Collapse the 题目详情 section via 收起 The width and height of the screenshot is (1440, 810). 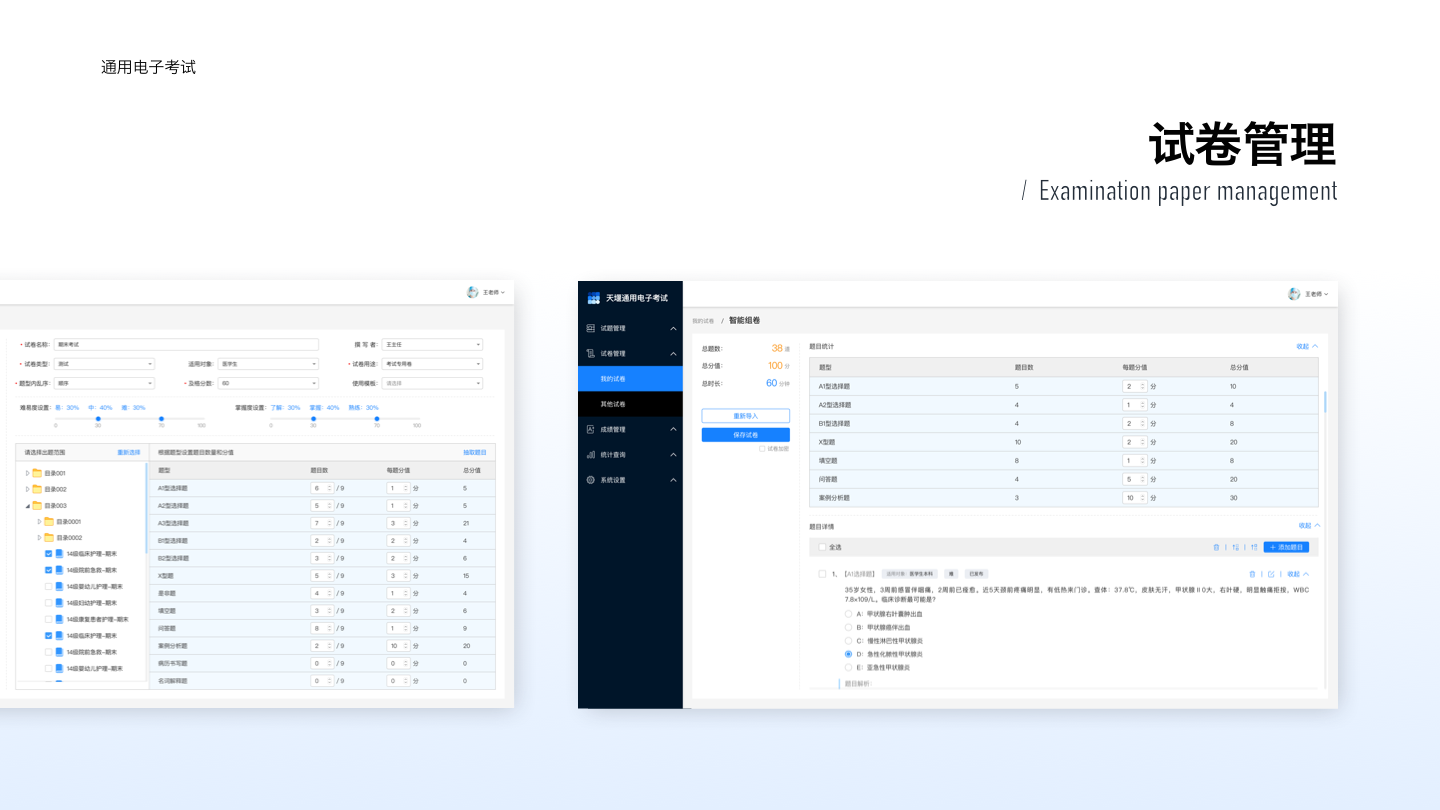click(x=1309, y=525)
